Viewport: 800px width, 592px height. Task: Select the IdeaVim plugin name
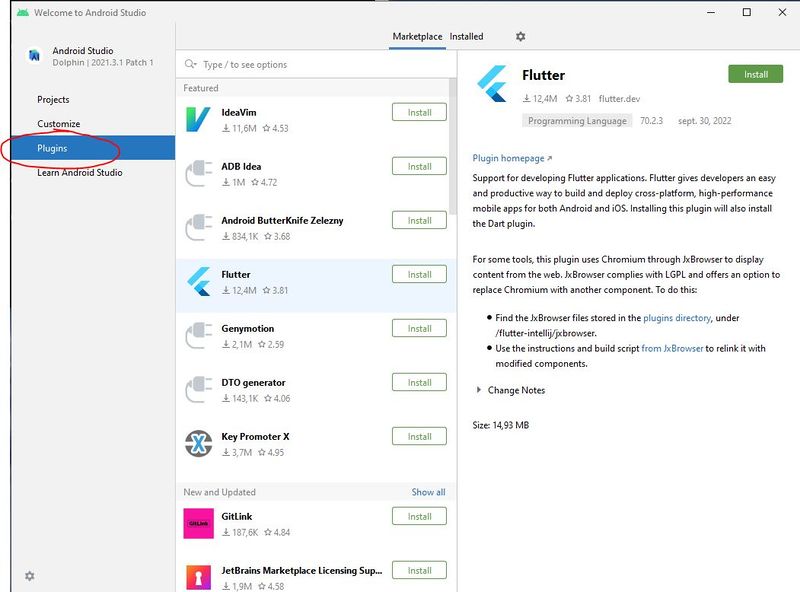(x=239, y=112)
